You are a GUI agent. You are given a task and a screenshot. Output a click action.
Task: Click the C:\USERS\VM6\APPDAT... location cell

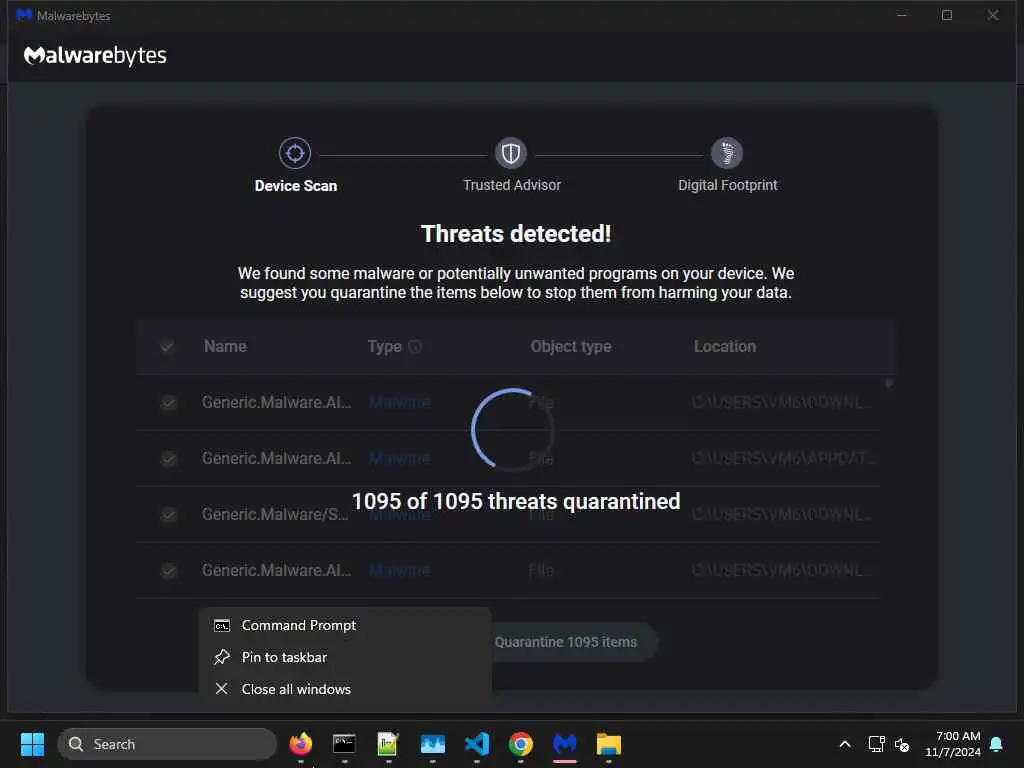[783, 459]
